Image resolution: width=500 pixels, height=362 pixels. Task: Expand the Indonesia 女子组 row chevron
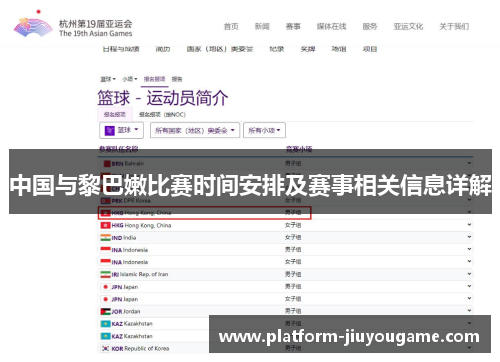(469, 261)
